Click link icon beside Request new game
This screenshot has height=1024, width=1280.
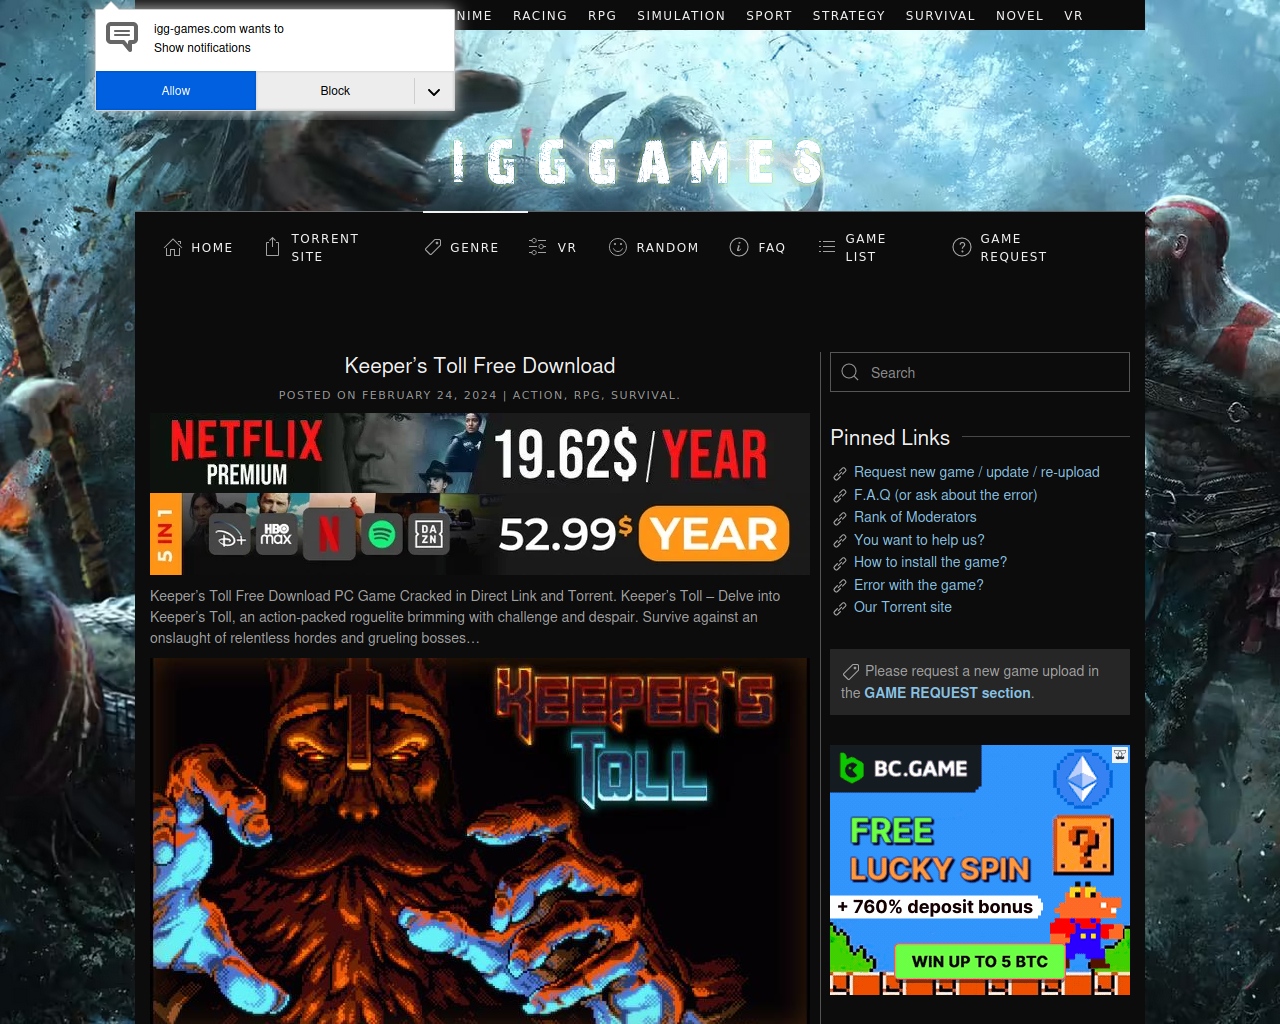point(840,473)
